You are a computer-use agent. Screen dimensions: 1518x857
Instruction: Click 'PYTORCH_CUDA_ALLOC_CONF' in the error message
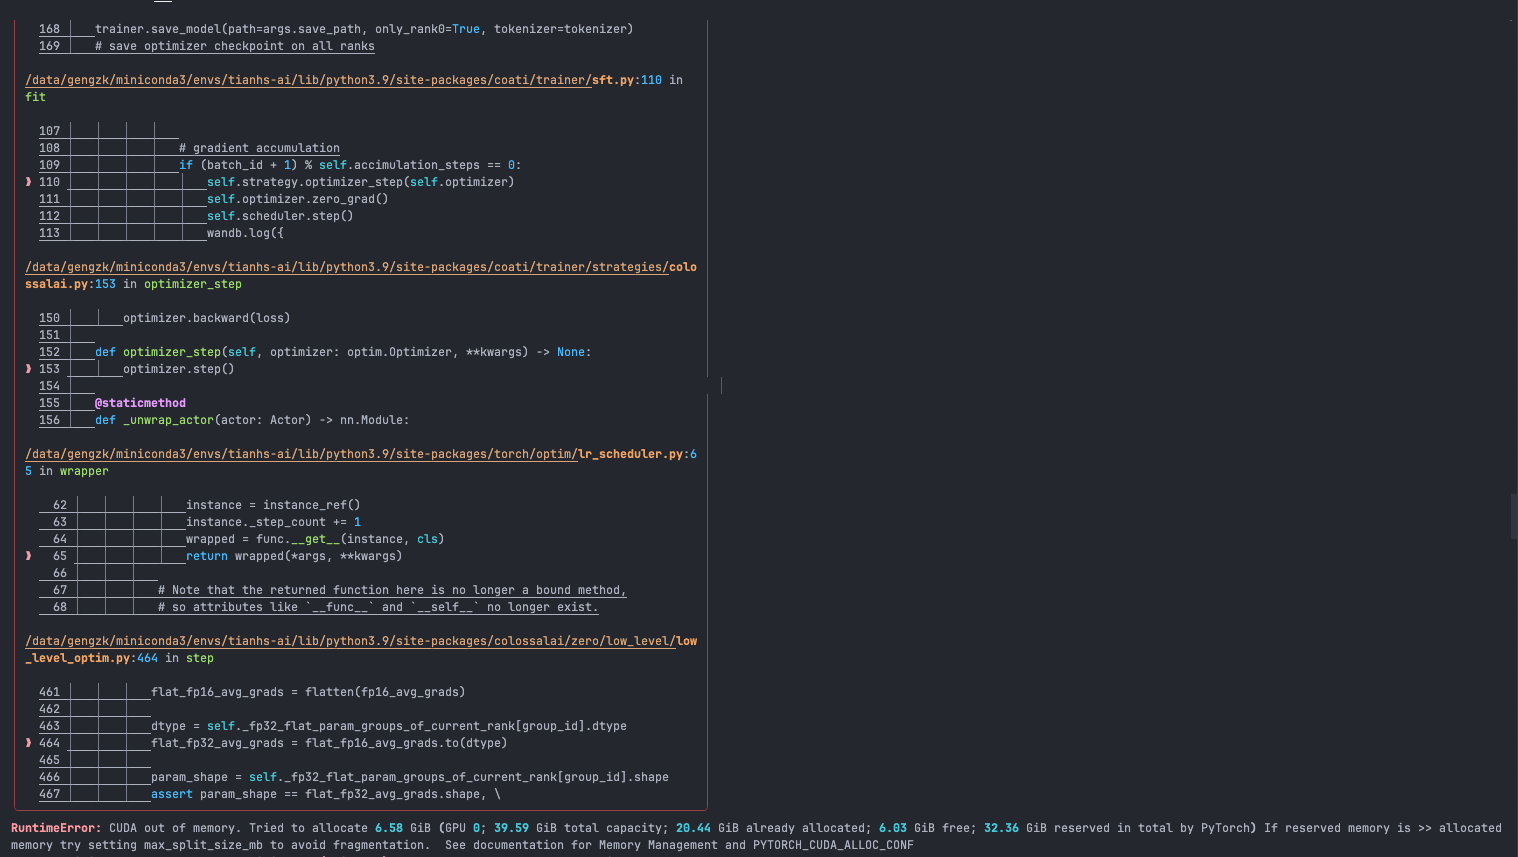click(x=833, y=845)
